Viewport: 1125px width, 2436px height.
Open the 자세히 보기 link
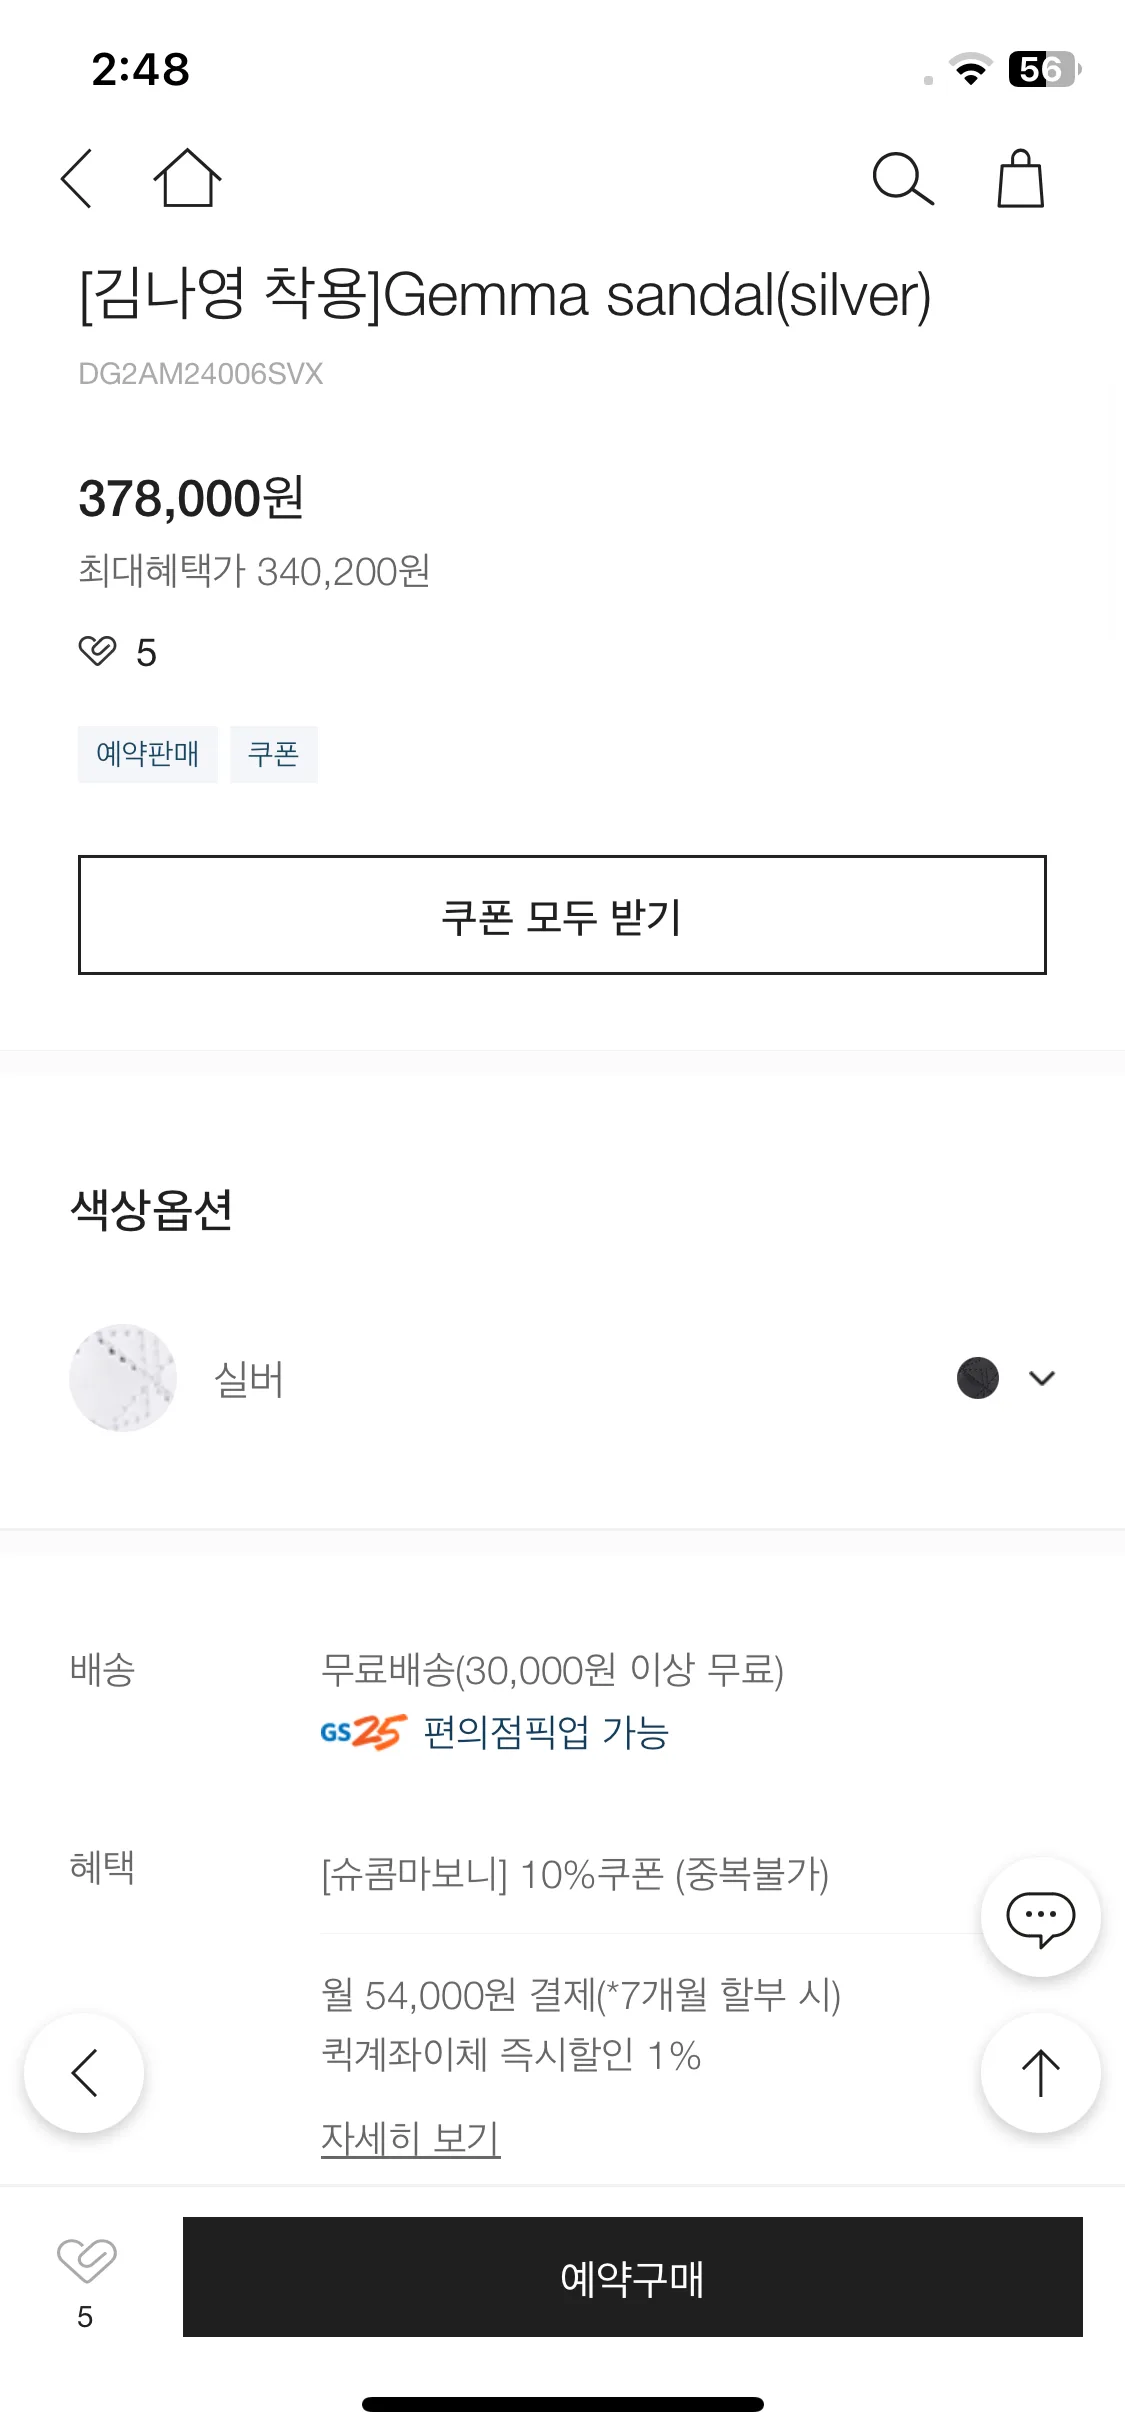(x=410, y=2138)
